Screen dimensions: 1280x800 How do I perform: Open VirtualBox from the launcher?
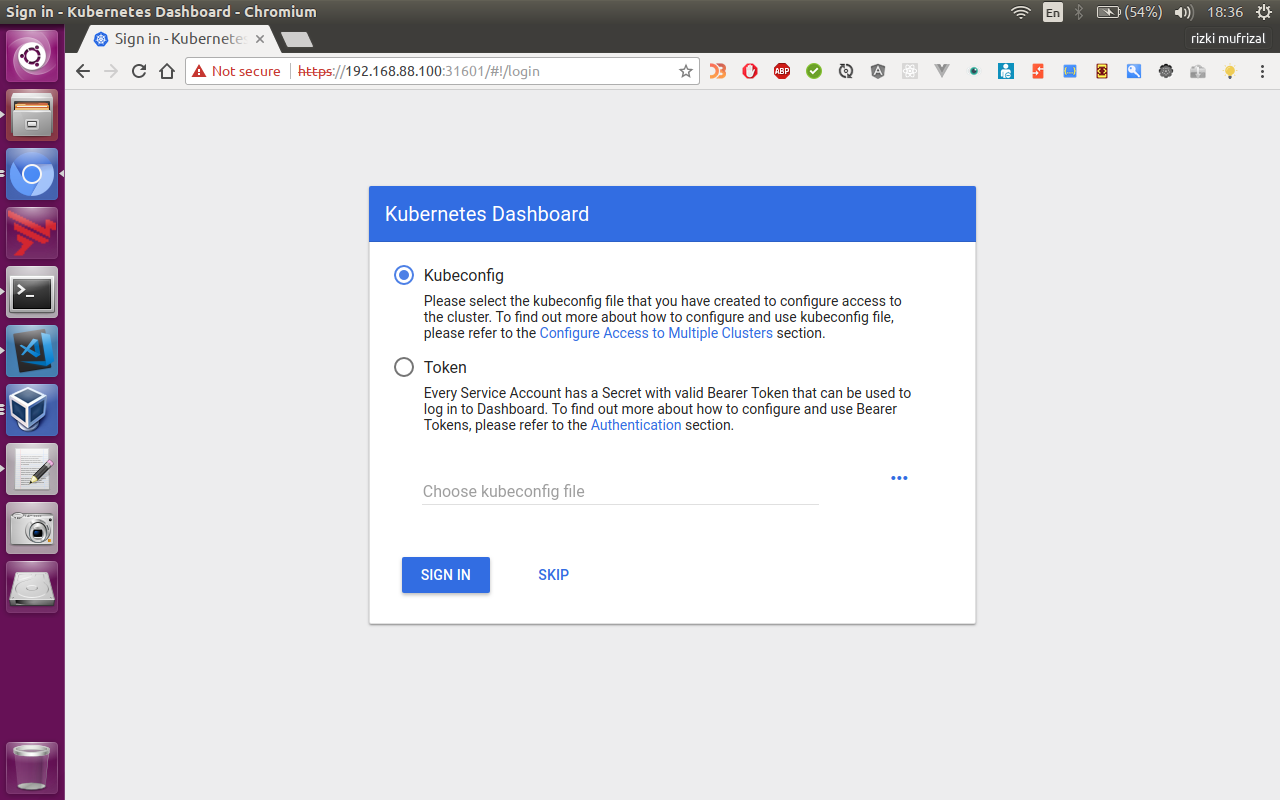[32, 410]
